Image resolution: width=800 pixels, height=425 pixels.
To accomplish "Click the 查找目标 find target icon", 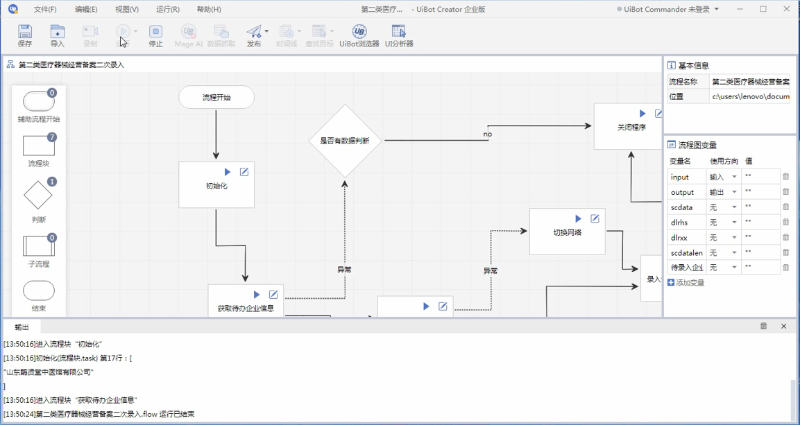I will coord(319,32).
